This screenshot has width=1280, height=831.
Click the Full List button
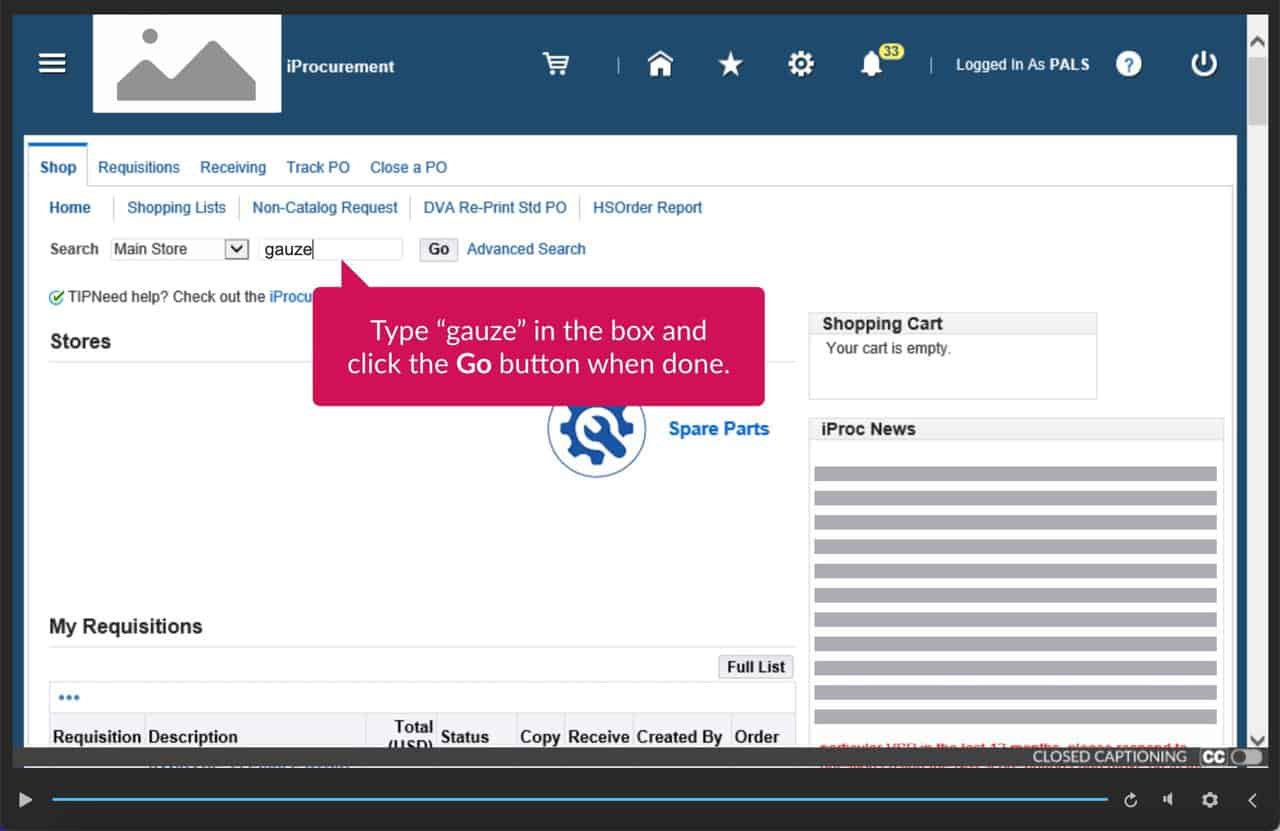pyautogui.click(x=756, y=667)
